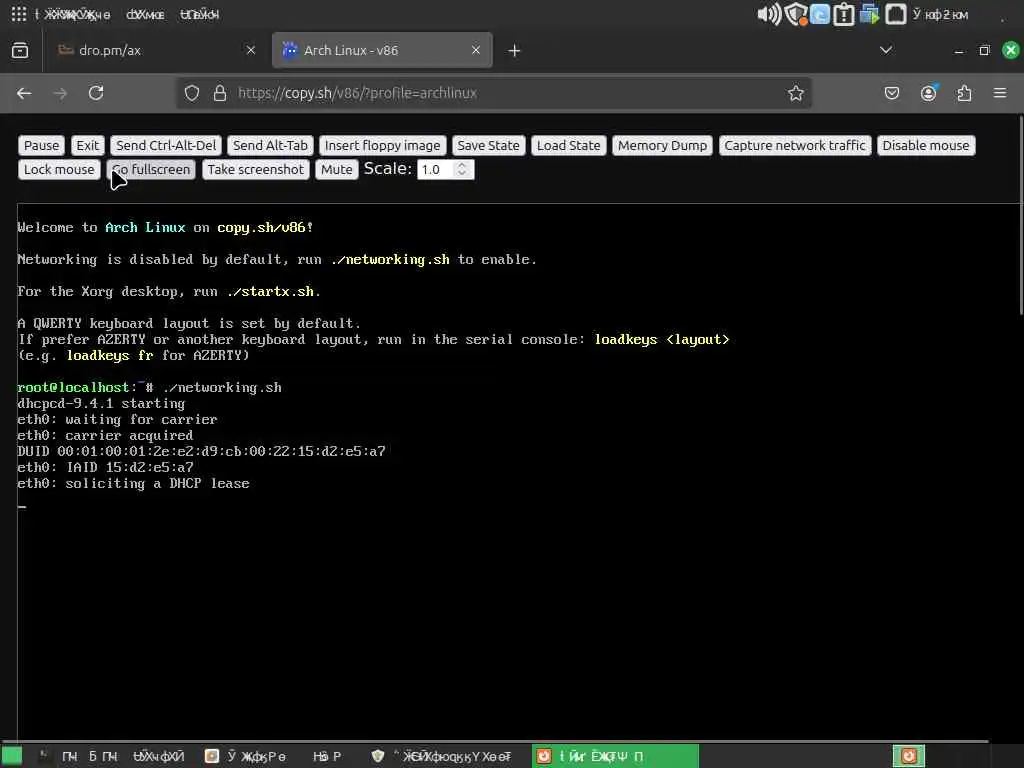
Task: Bookmark this page with star icon
Action: pos(795,93)
